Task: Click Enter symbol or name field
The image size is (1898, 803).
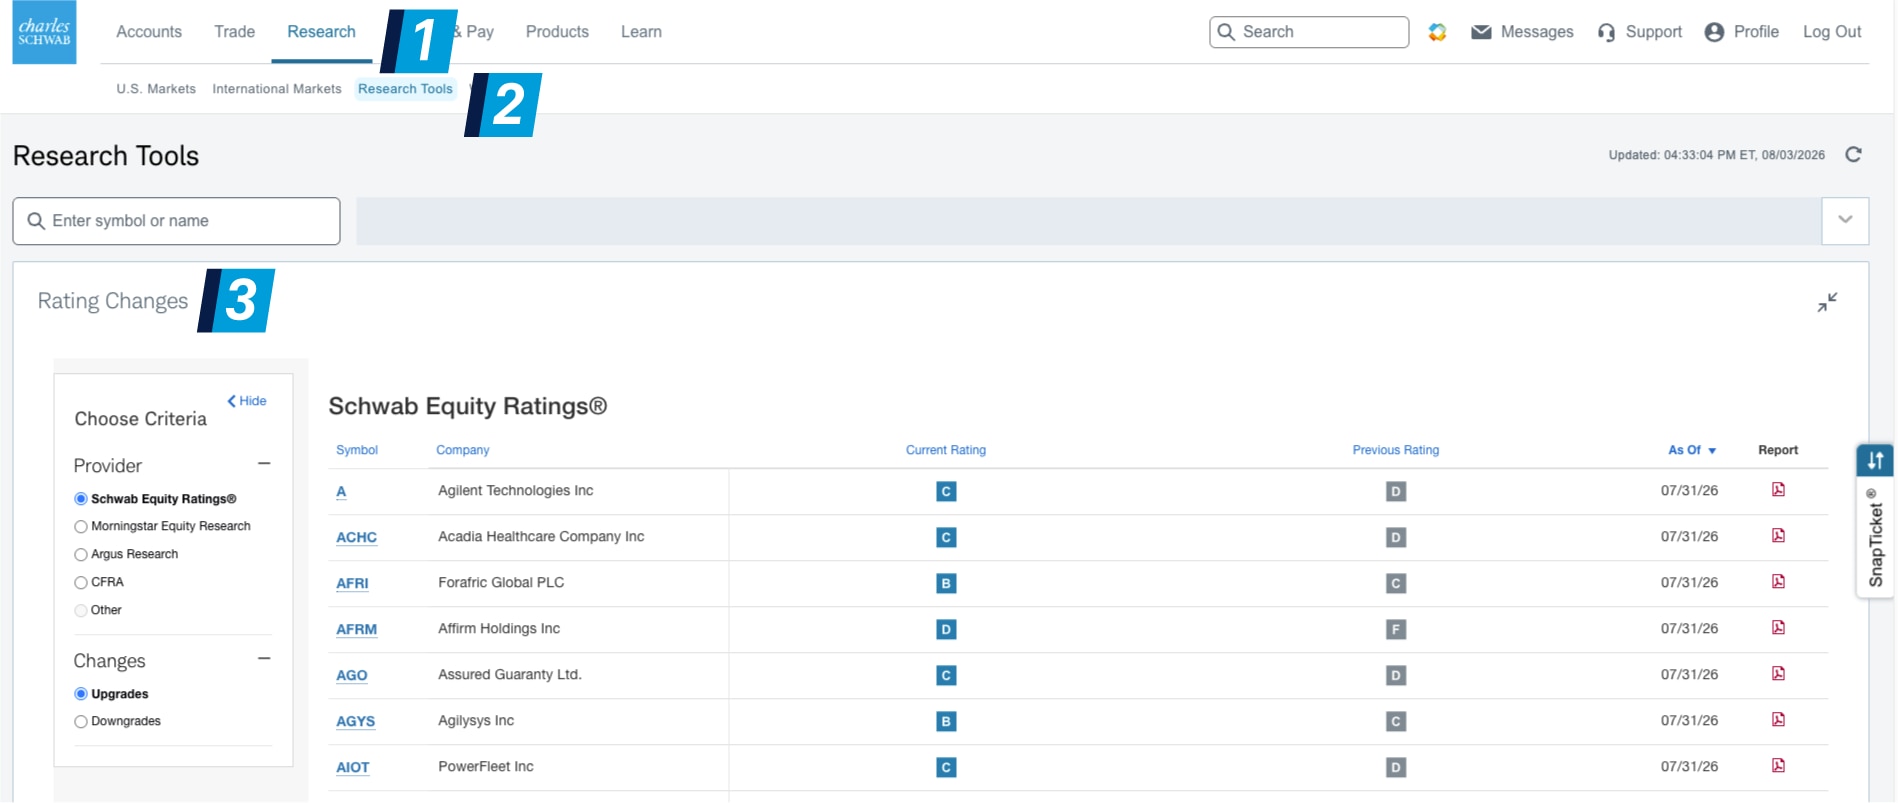Action: (176, 221)
